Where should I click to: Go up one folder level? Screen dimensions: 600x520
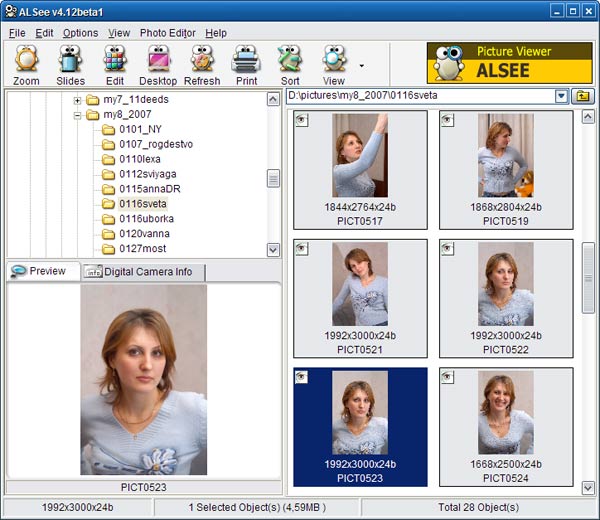coord(583,96)
